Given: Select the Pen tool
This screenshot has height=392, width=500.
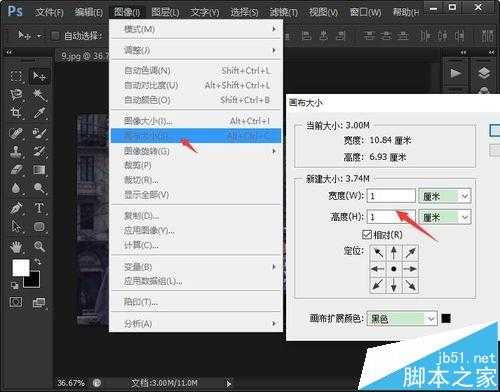Looking at the screenshot, I should tap(16, 208).
